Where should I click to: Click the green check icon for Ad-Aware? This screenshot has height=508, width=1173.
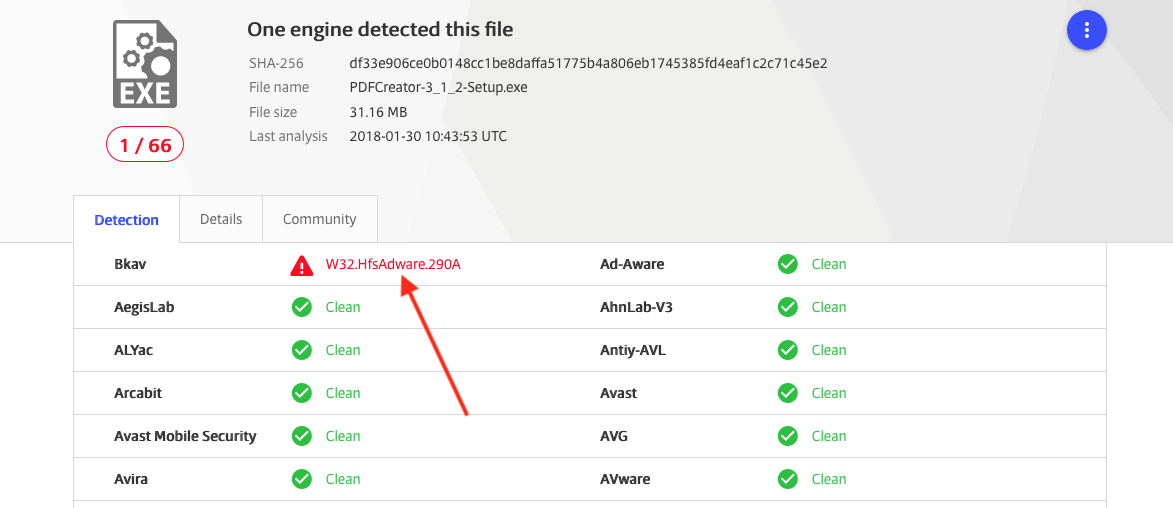[788, 265]
